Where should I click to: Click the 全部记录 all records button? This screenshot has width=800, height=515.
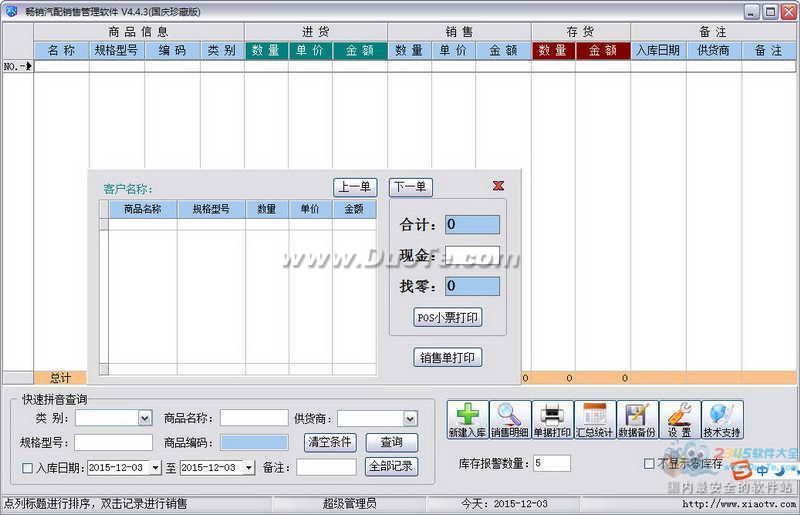point(391,466)
